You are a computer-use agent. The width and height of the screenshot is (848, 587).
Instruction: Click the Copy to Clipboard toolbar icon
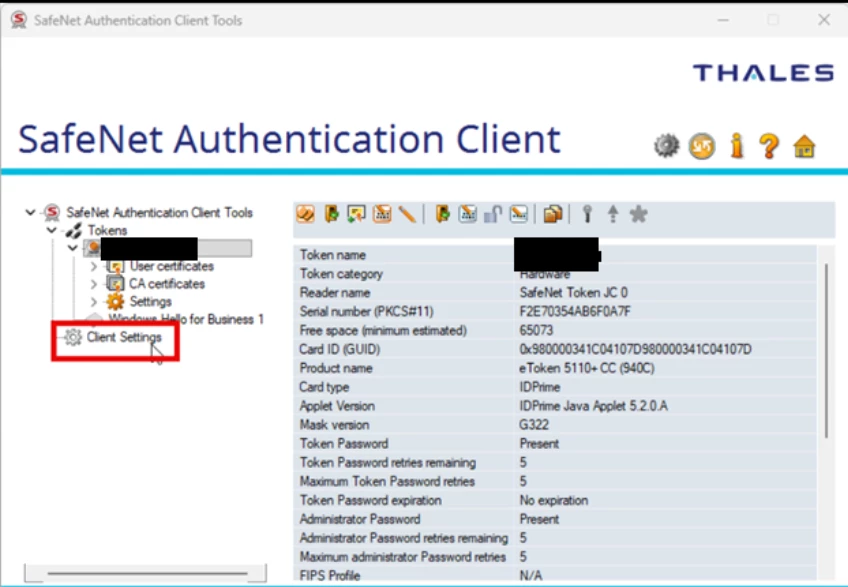553,214
